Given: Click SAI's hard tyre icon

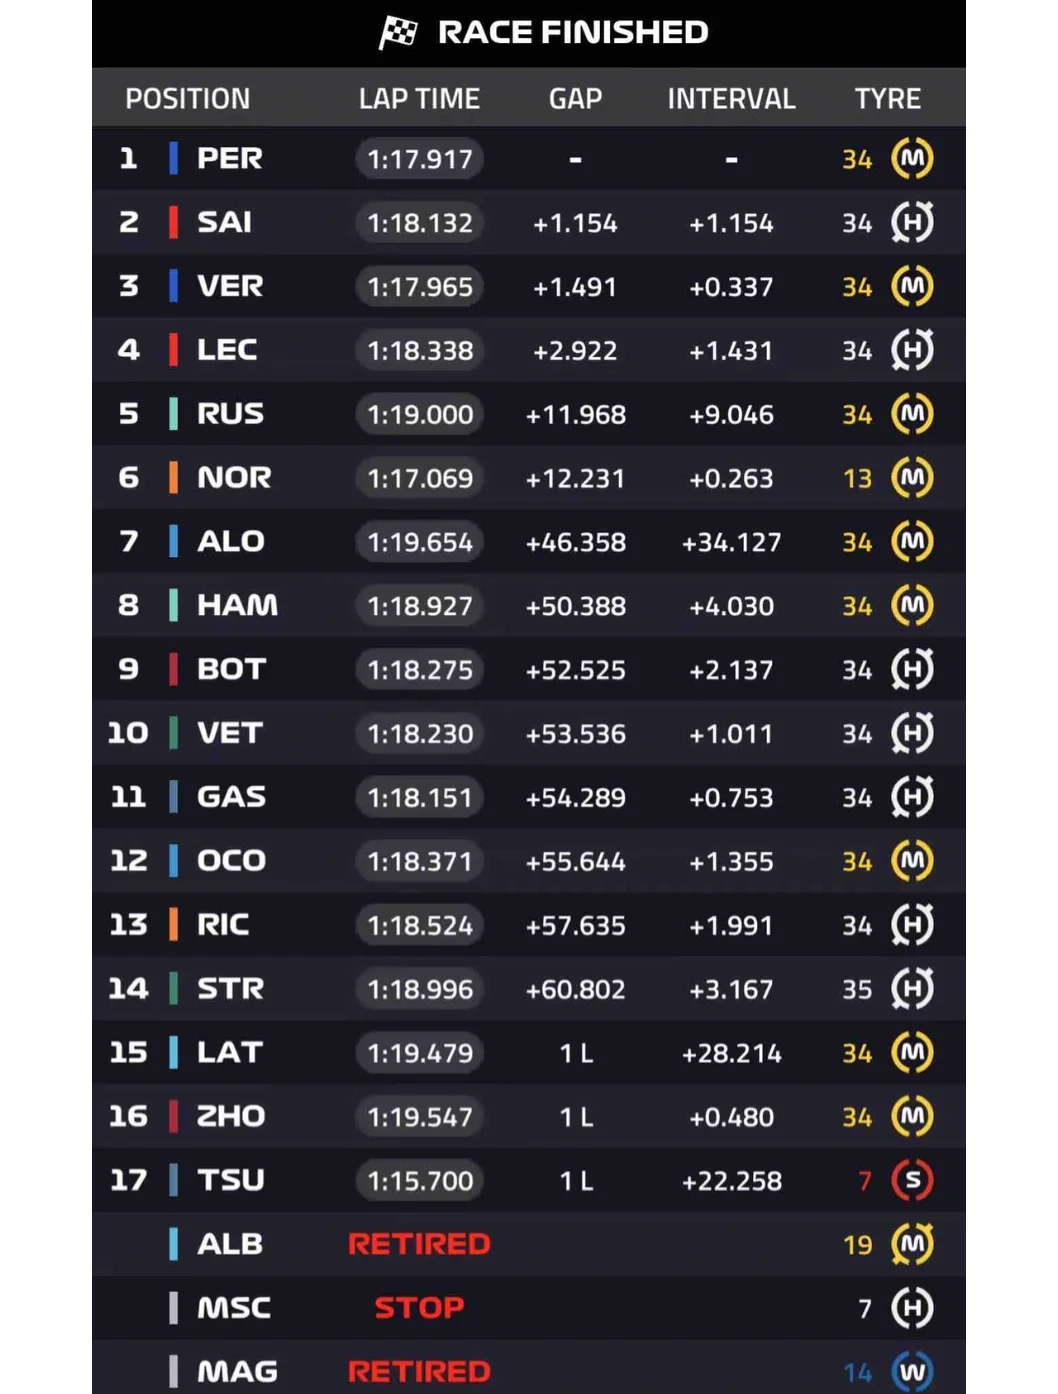Looking at the screenshot, I should tap(912, 222).
